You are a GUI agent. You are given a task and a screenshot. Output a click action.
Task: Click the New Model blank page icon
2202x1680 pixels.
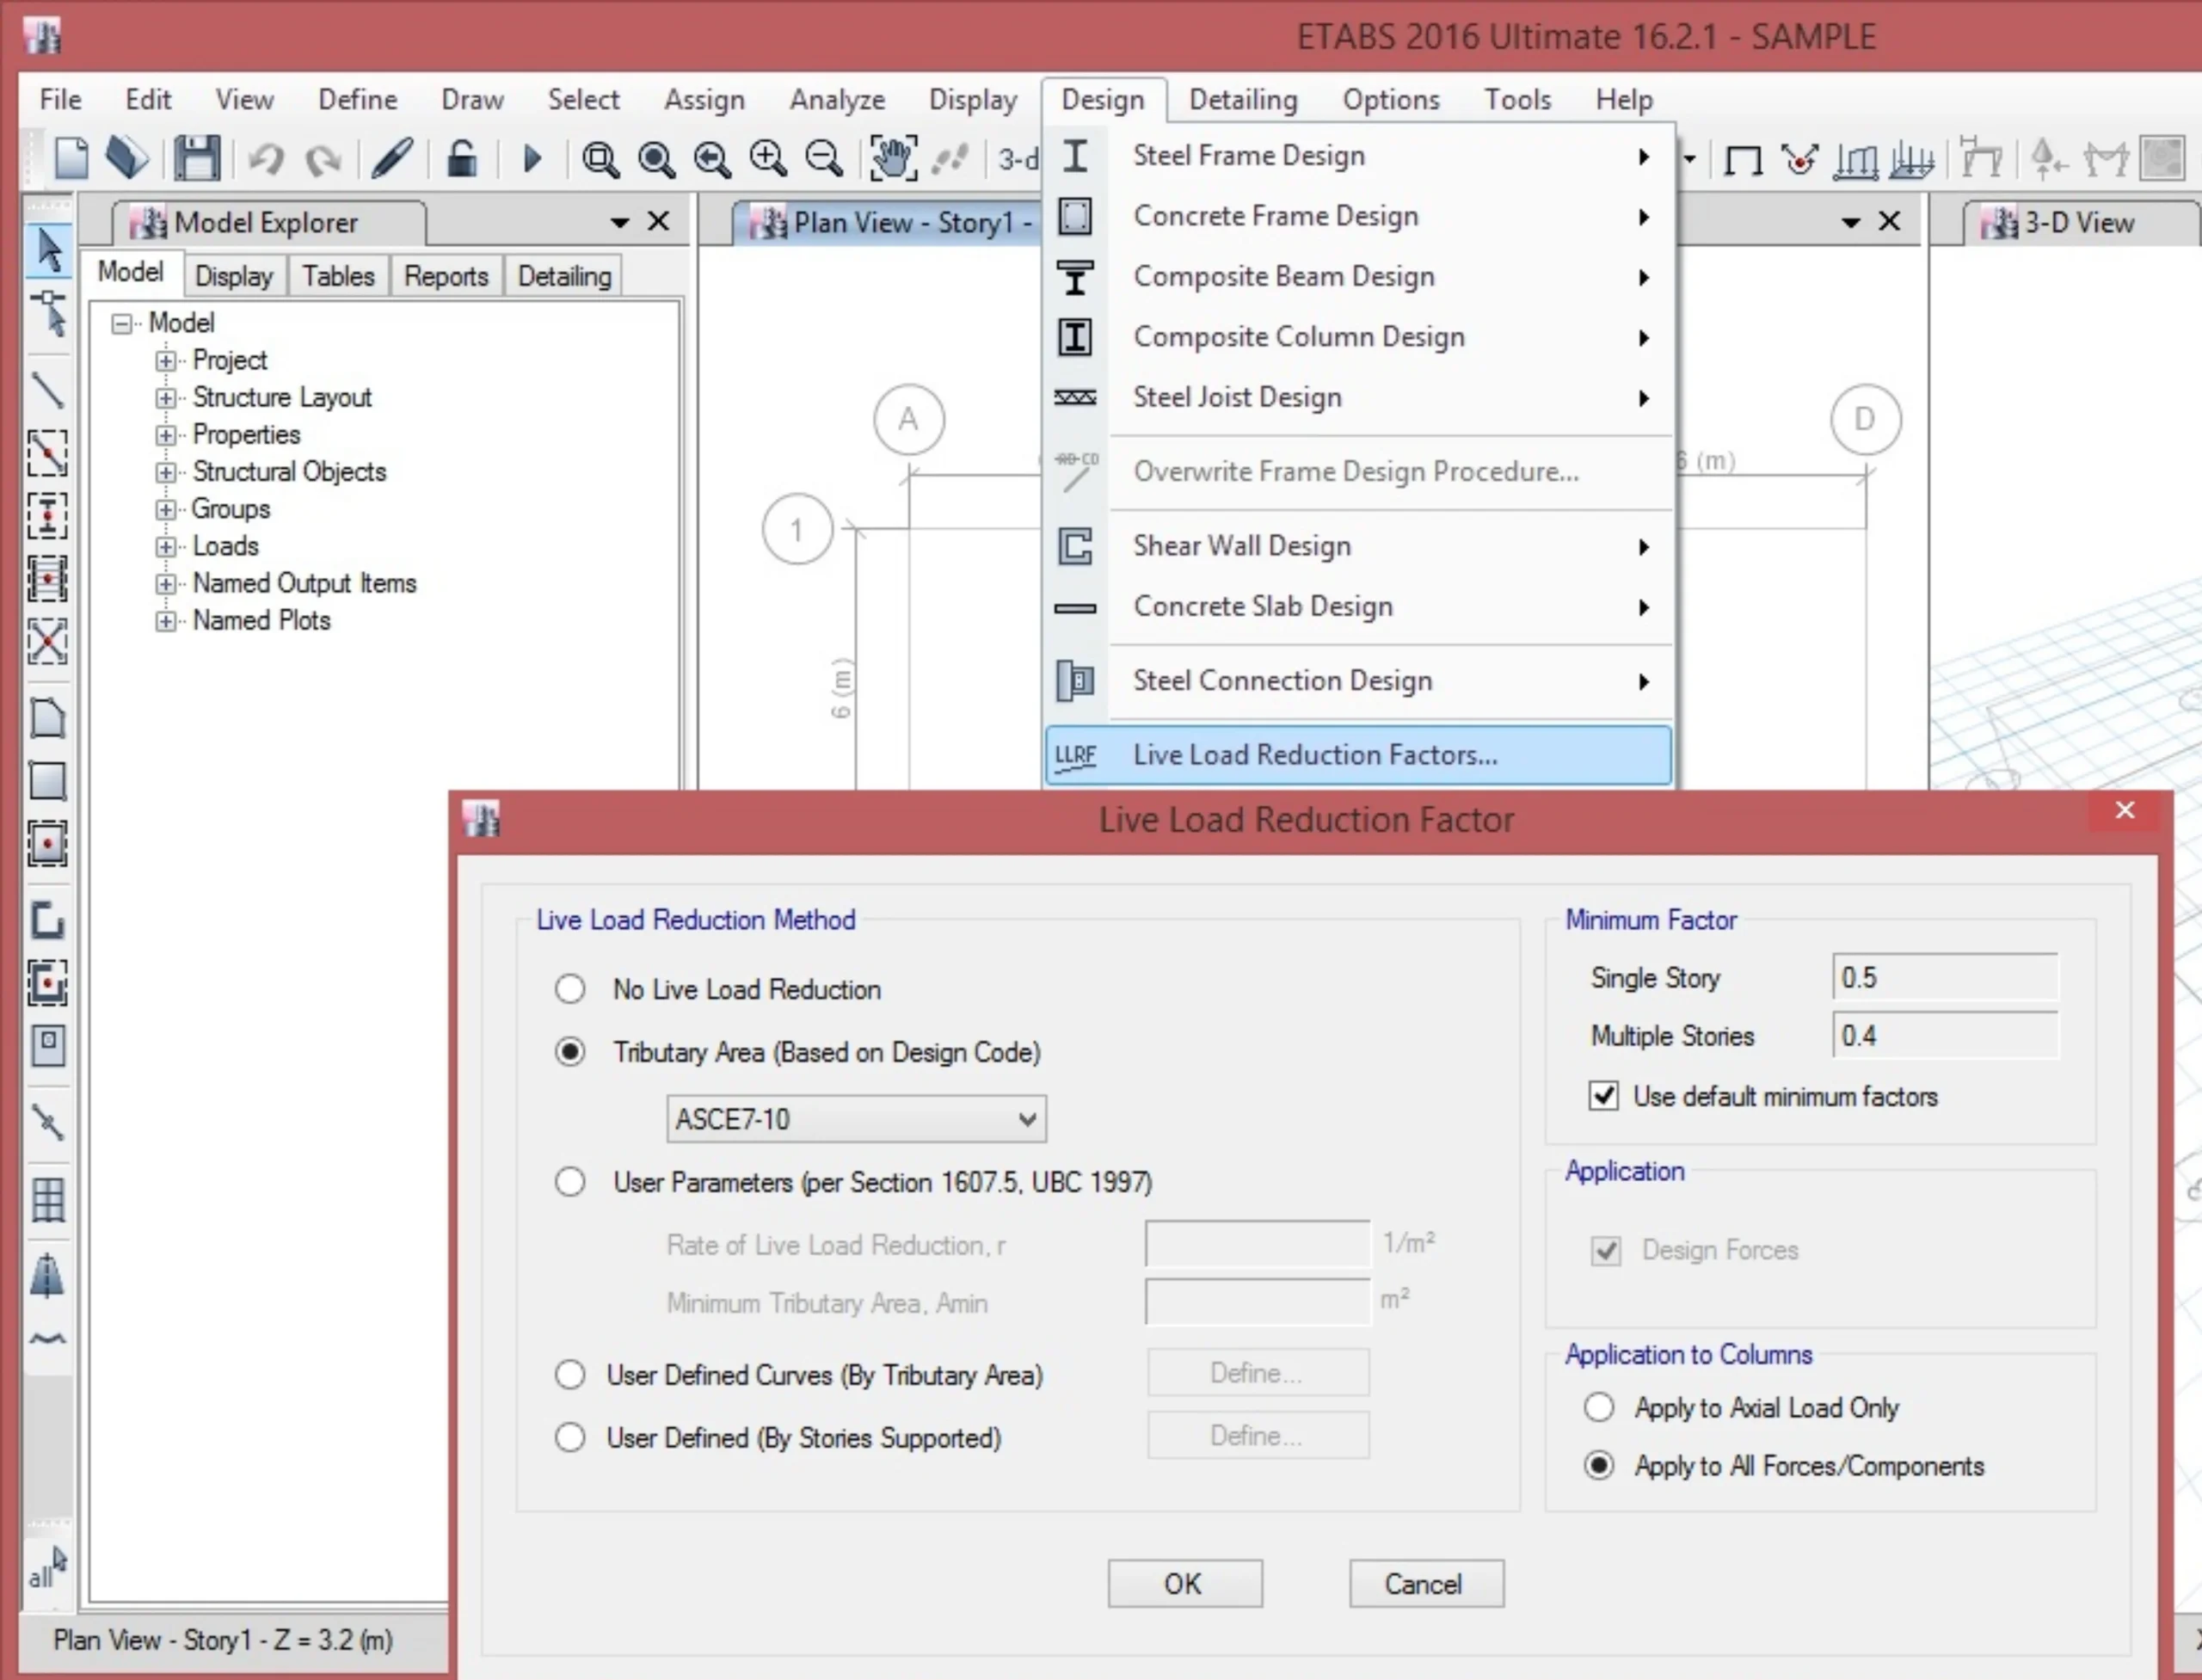(x=71, y=158)
